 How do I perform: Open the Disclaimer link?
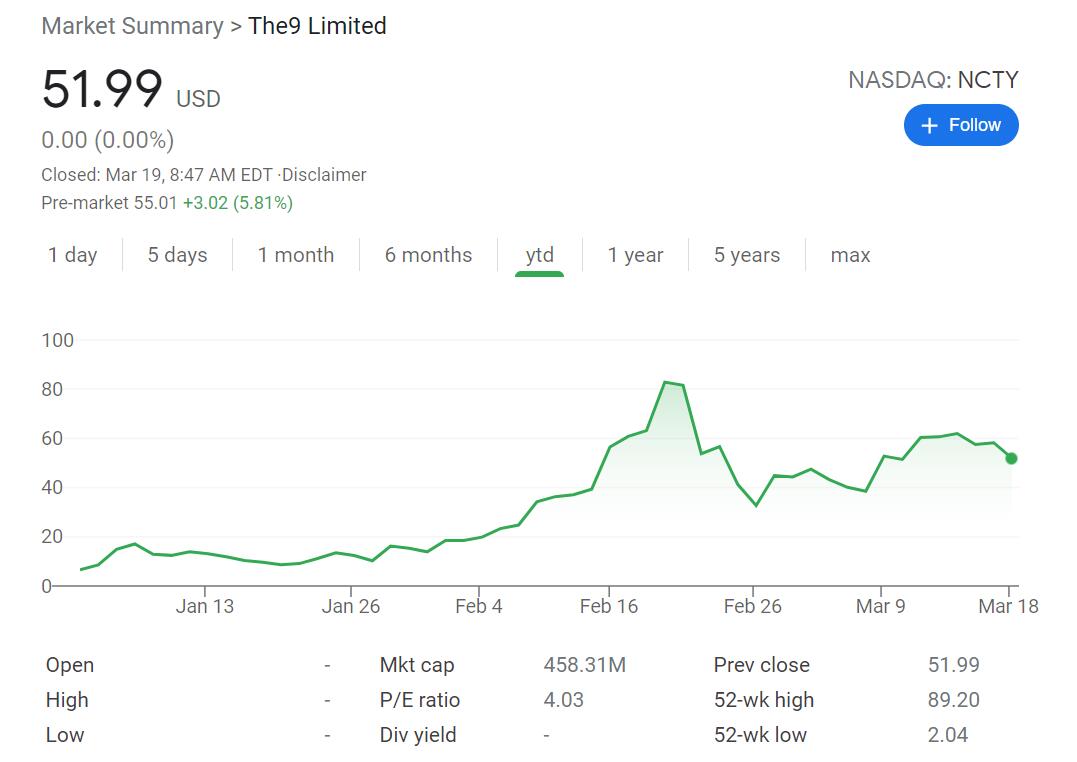[325, 175]
